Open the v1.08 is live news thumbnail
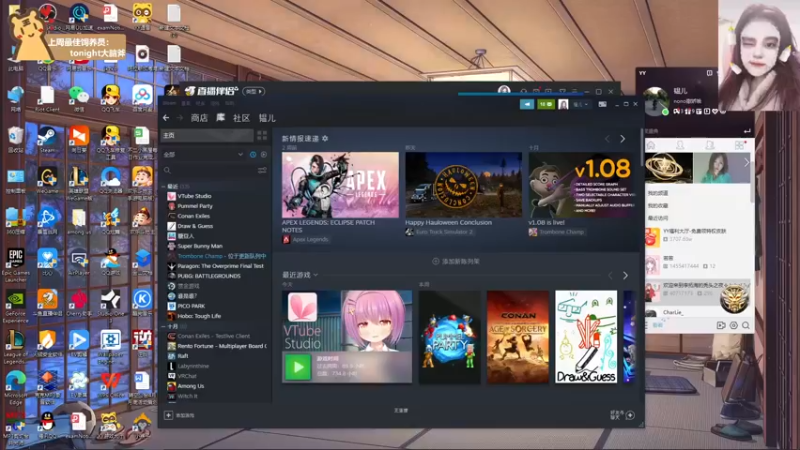800x450 pixels. pos(582,185)
